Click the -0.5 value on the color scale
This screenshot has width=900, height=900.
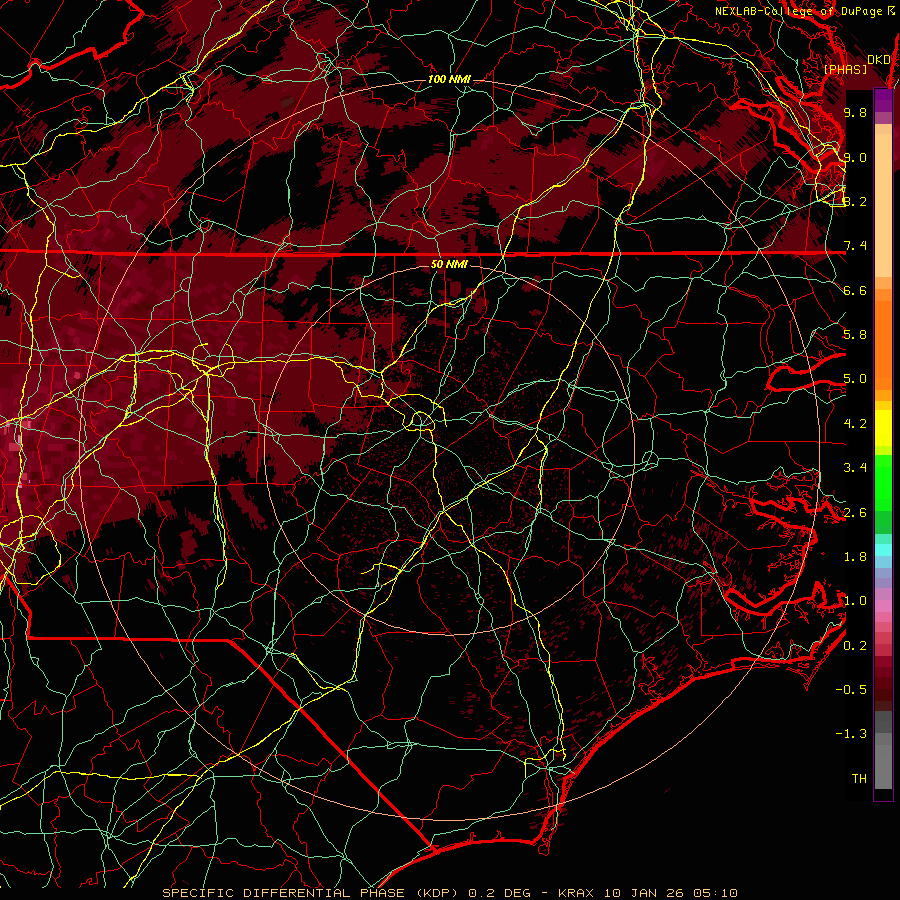click(x=851, y=690)
